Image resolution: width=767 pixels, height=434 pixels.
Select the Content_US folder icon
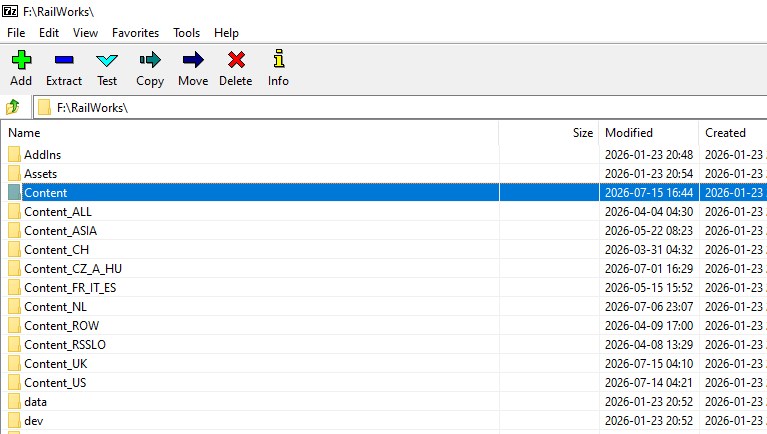(x=14, y=383)
